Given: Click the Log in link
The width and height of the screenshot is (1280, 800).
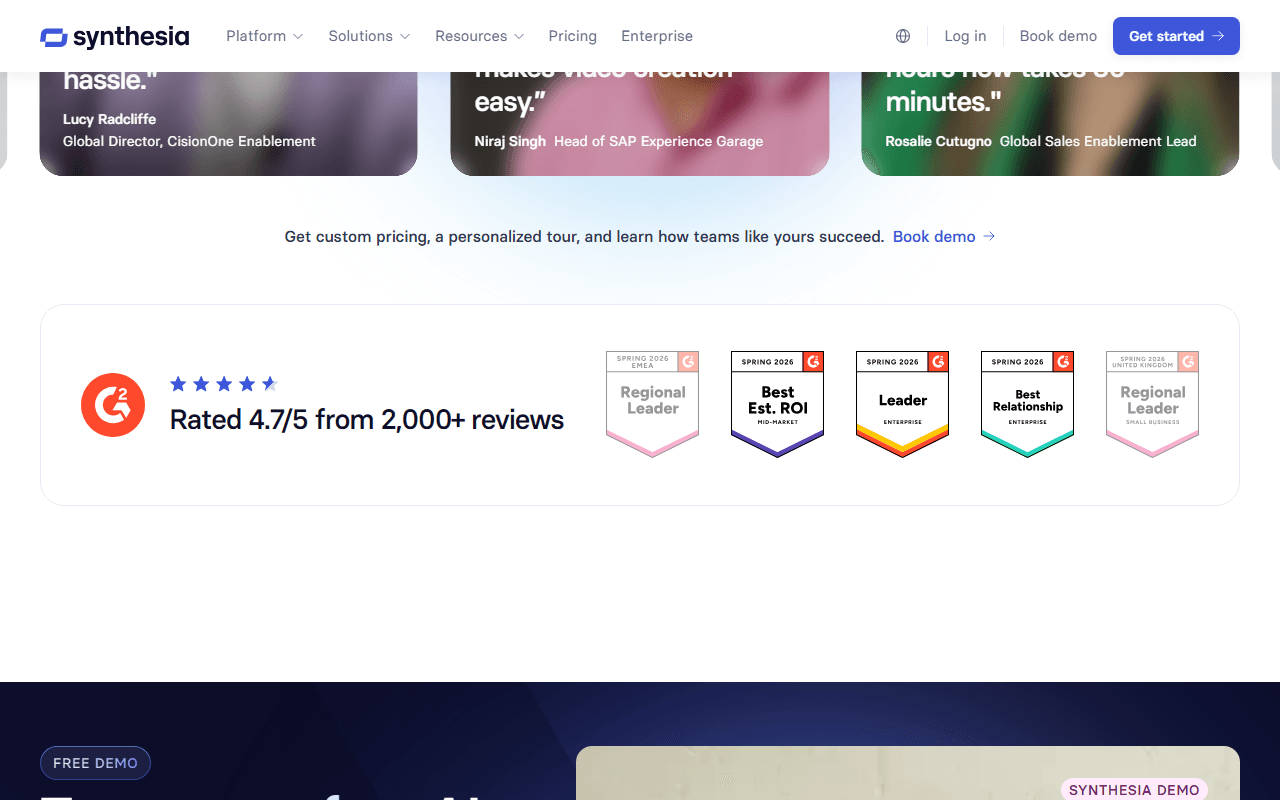Looking at the screenshot, I should tap(965, 36).
